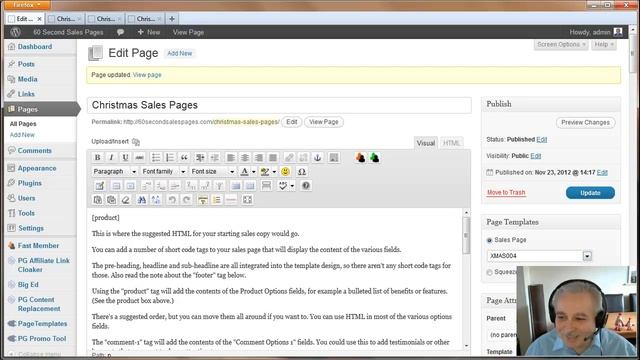Switch to the HTML editor tab
This screenshot has width=640, height=360.
[x=451, y=143]
